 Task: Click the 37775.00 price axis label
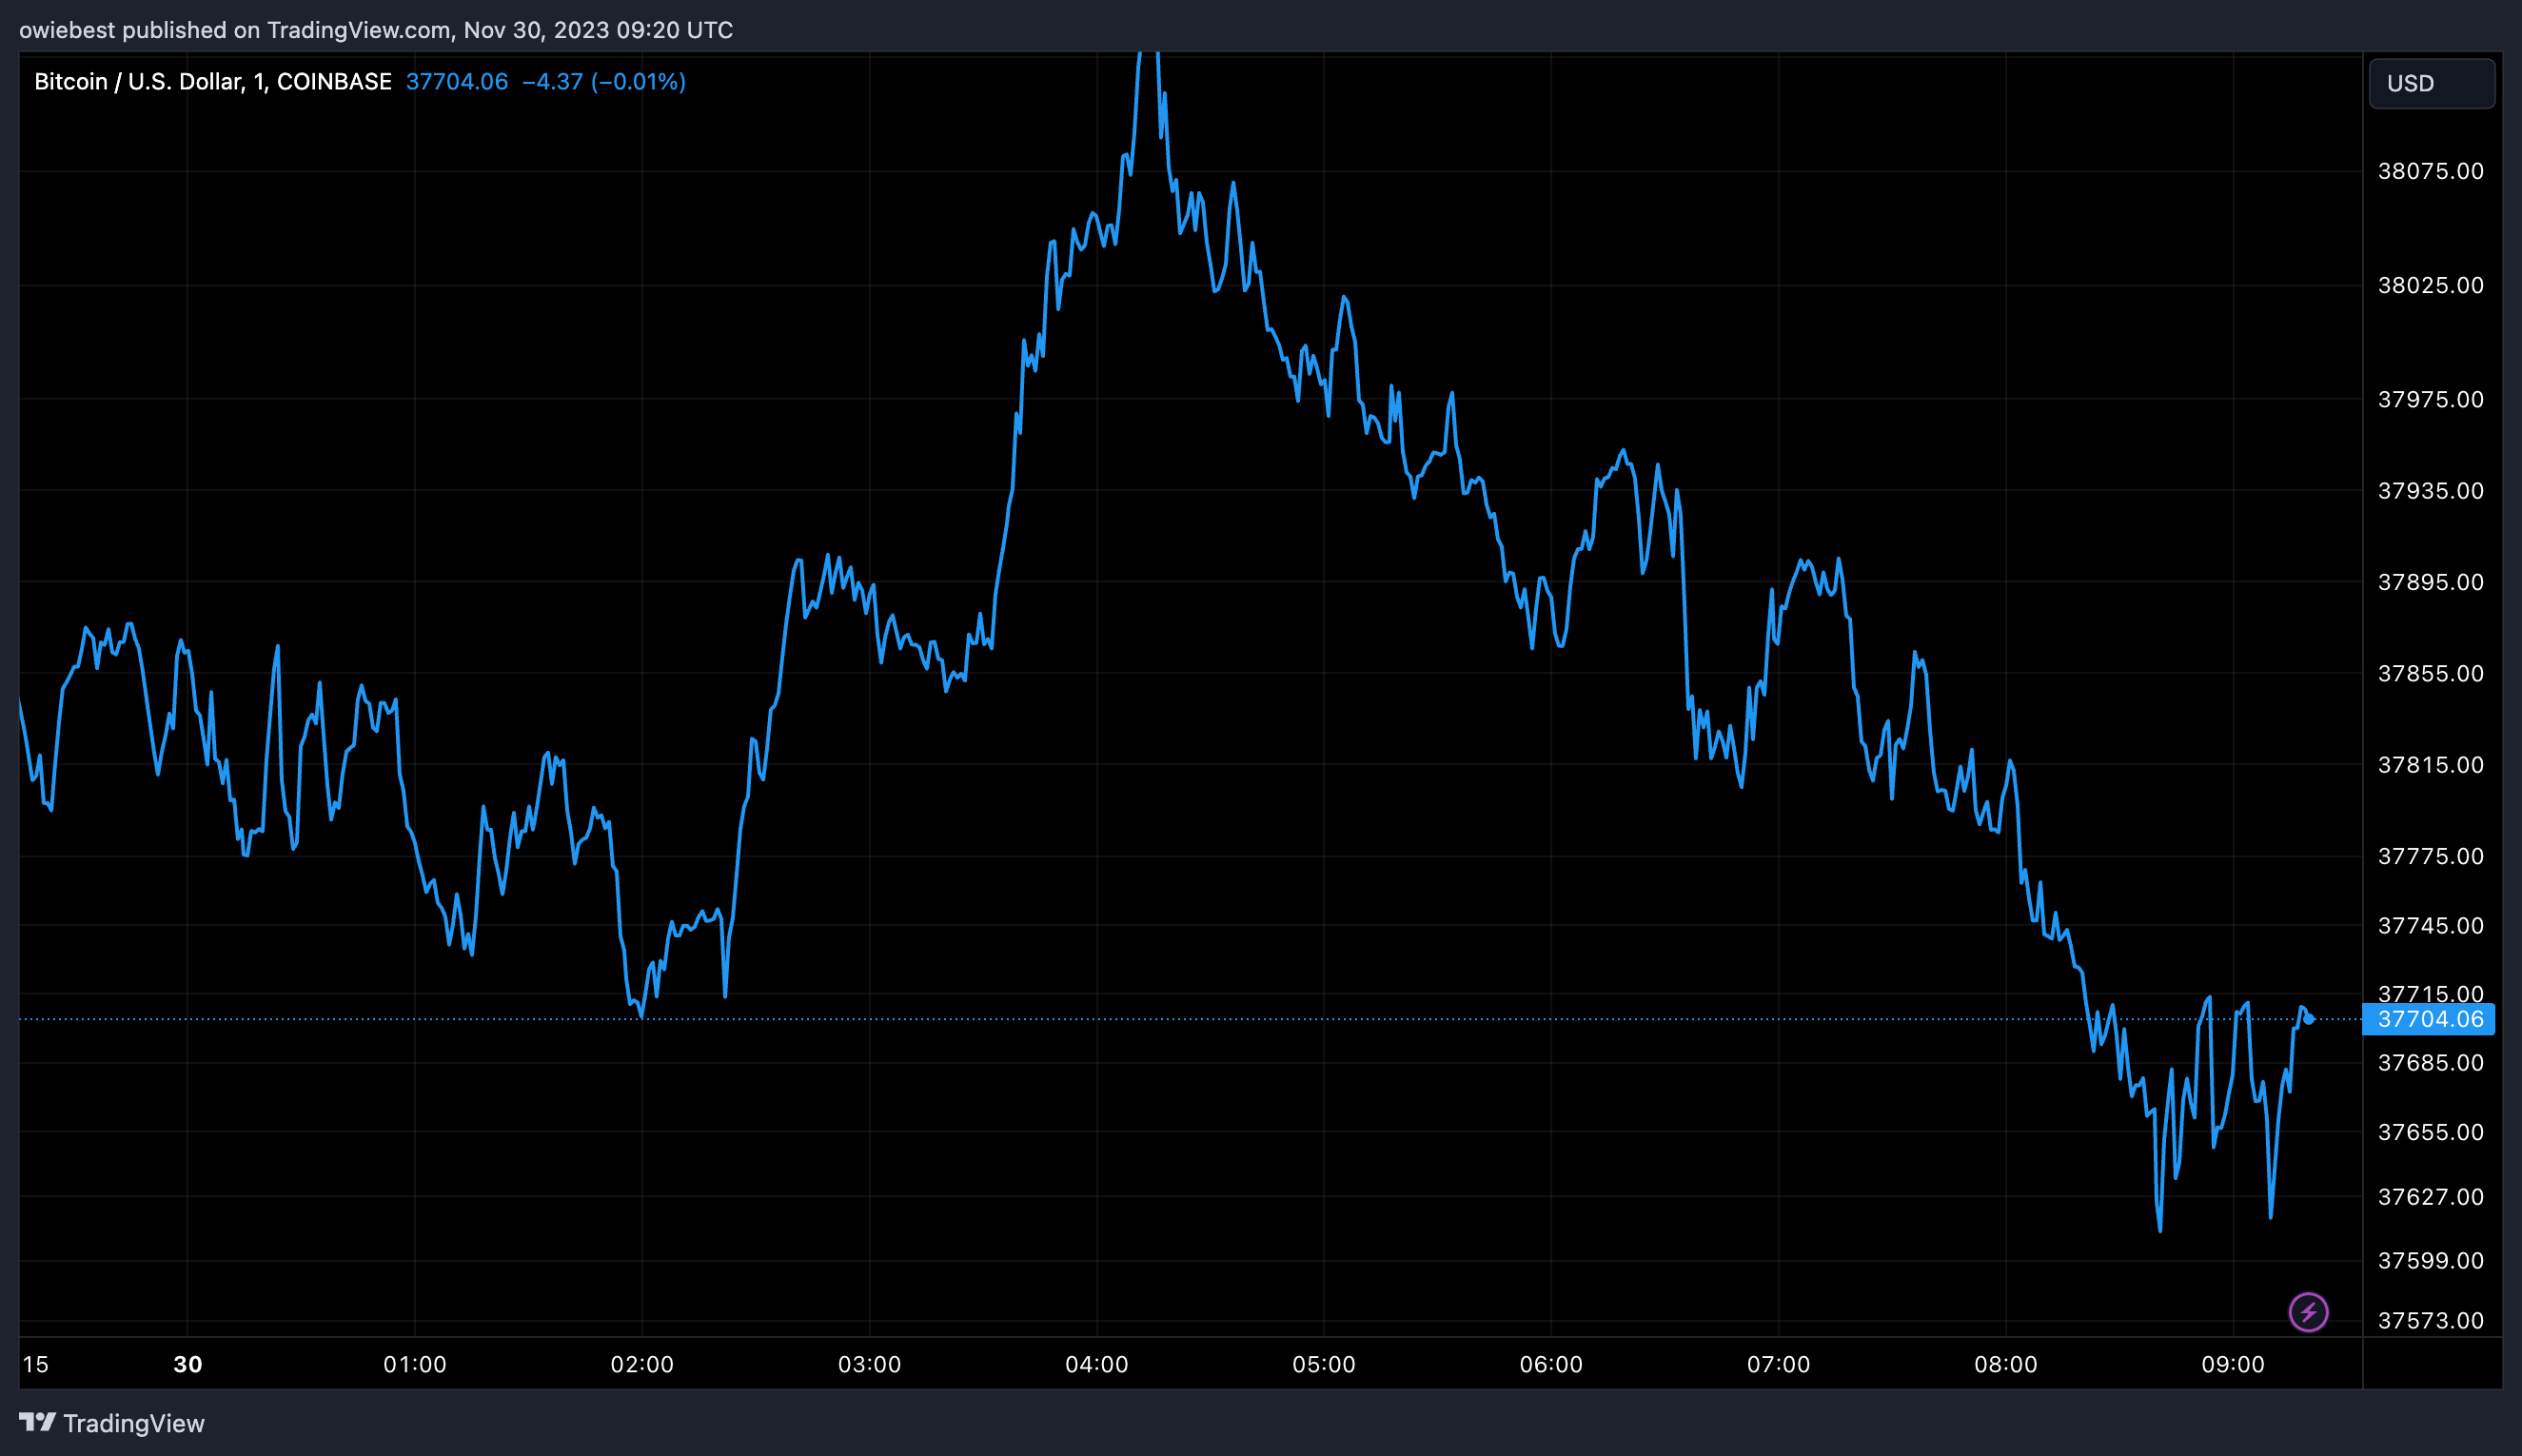[x=2430, y=855]
